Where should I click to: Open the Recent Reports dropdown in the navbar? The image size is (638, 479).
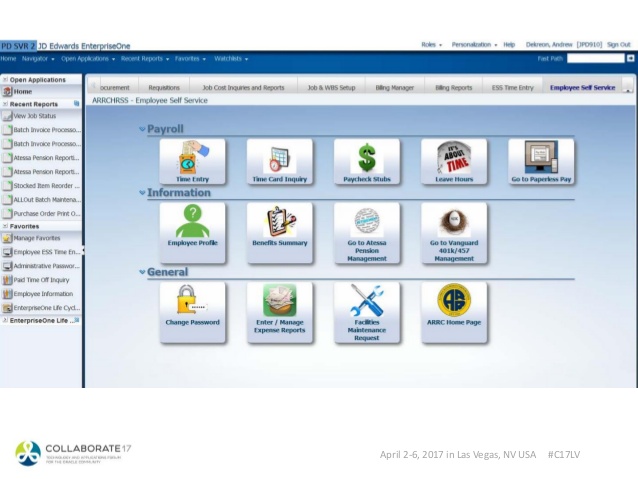click(145, 59)
